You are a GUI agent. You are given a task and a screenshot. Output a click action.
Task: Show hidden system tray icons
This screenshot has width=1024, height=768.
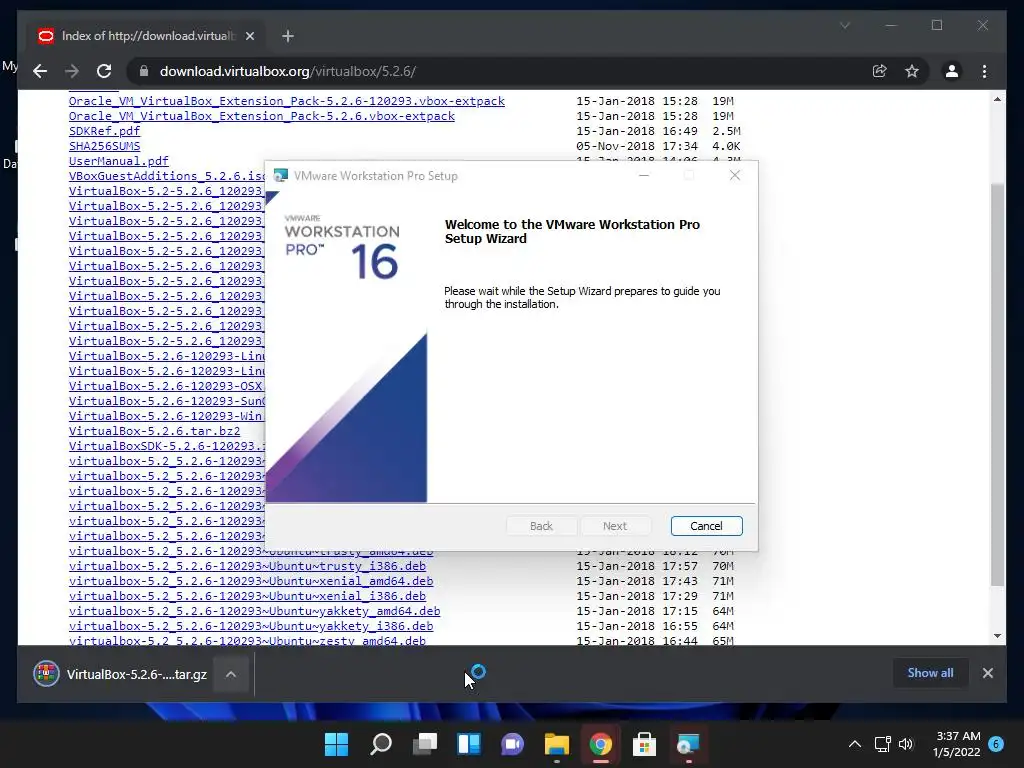coord(854,744)
